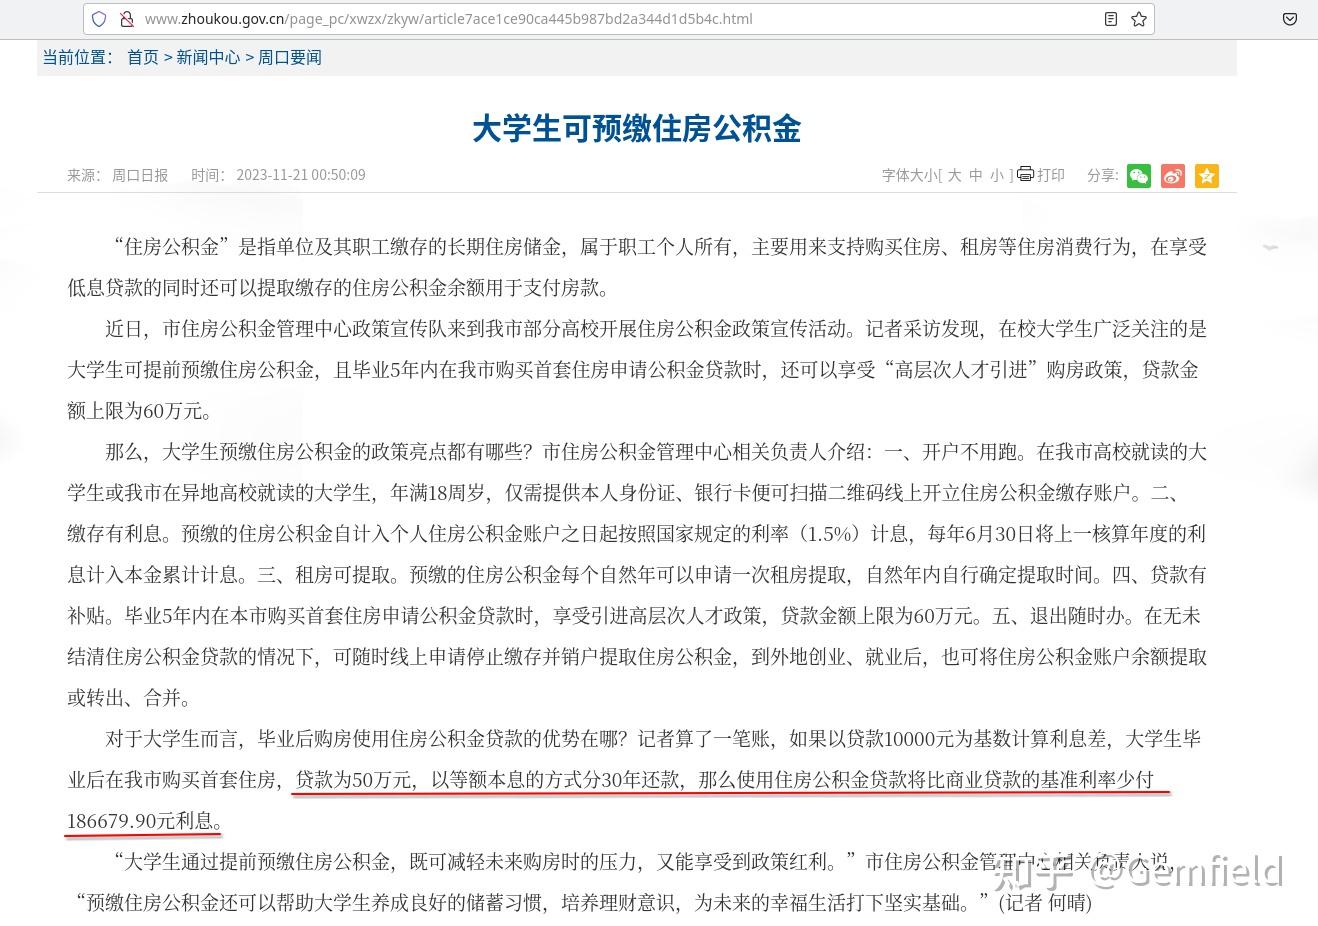Share via the yellow star favorites icon
Screen dimensions: 1318x926
pos(1207,176)
